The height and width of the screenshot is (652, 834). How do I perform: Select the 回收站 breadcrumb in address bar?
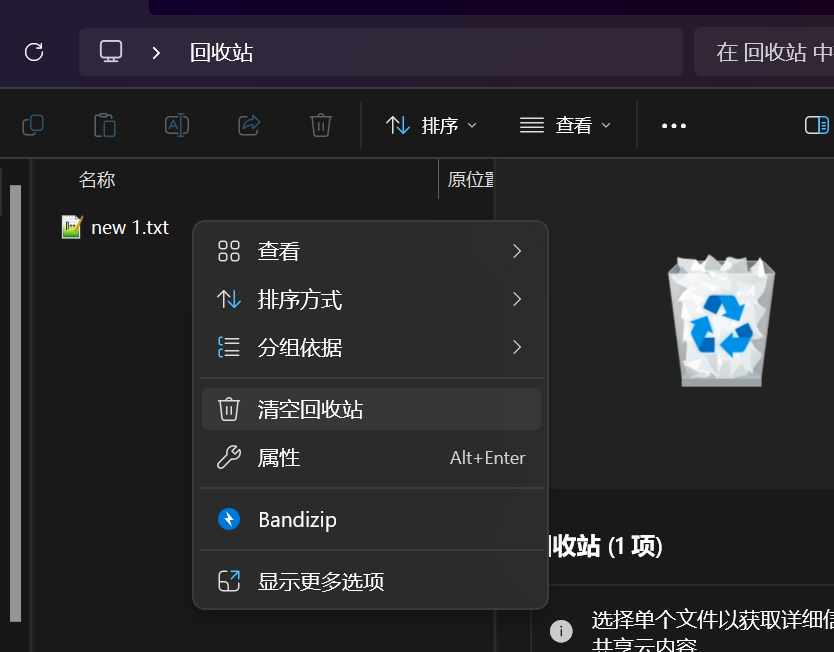pyautogui.click(x=221, y=53)
